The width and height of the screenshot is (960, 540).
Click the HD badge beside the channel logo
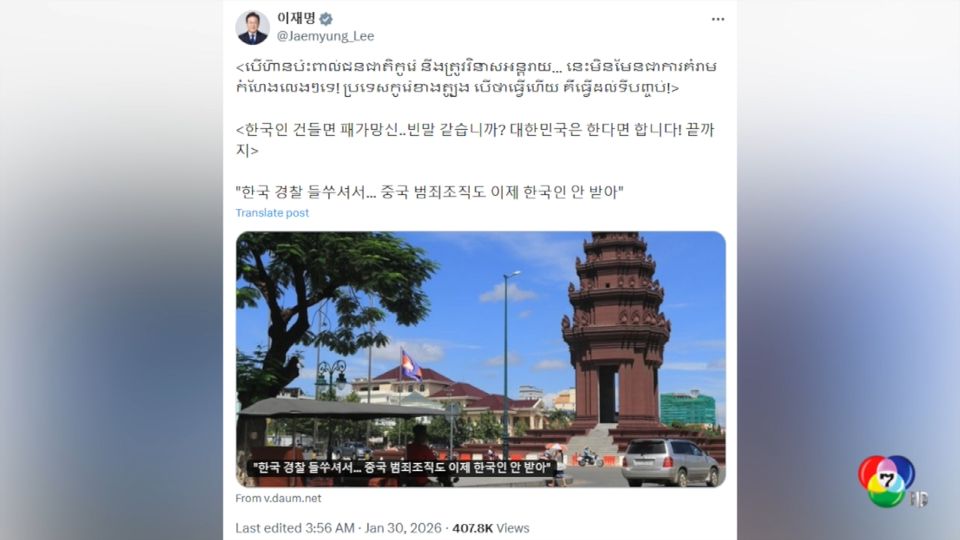[x=918, y=500]
